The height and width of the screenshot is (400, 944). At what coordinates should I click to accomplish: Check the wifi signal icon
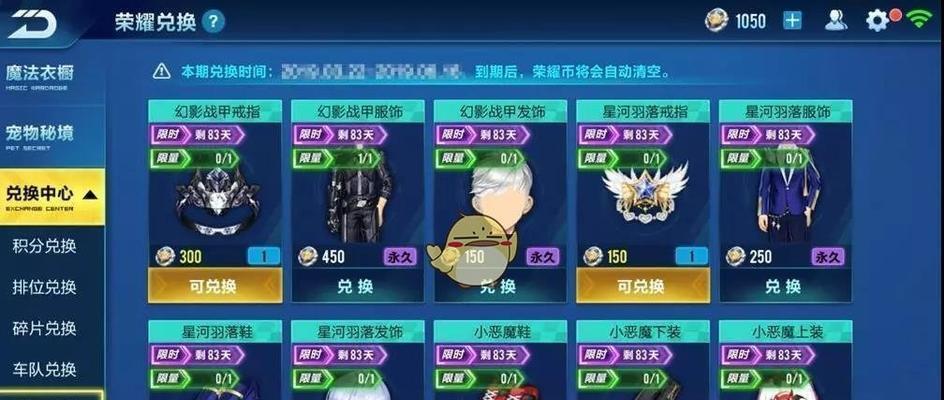pyautogui.click(x=919, y=20)
